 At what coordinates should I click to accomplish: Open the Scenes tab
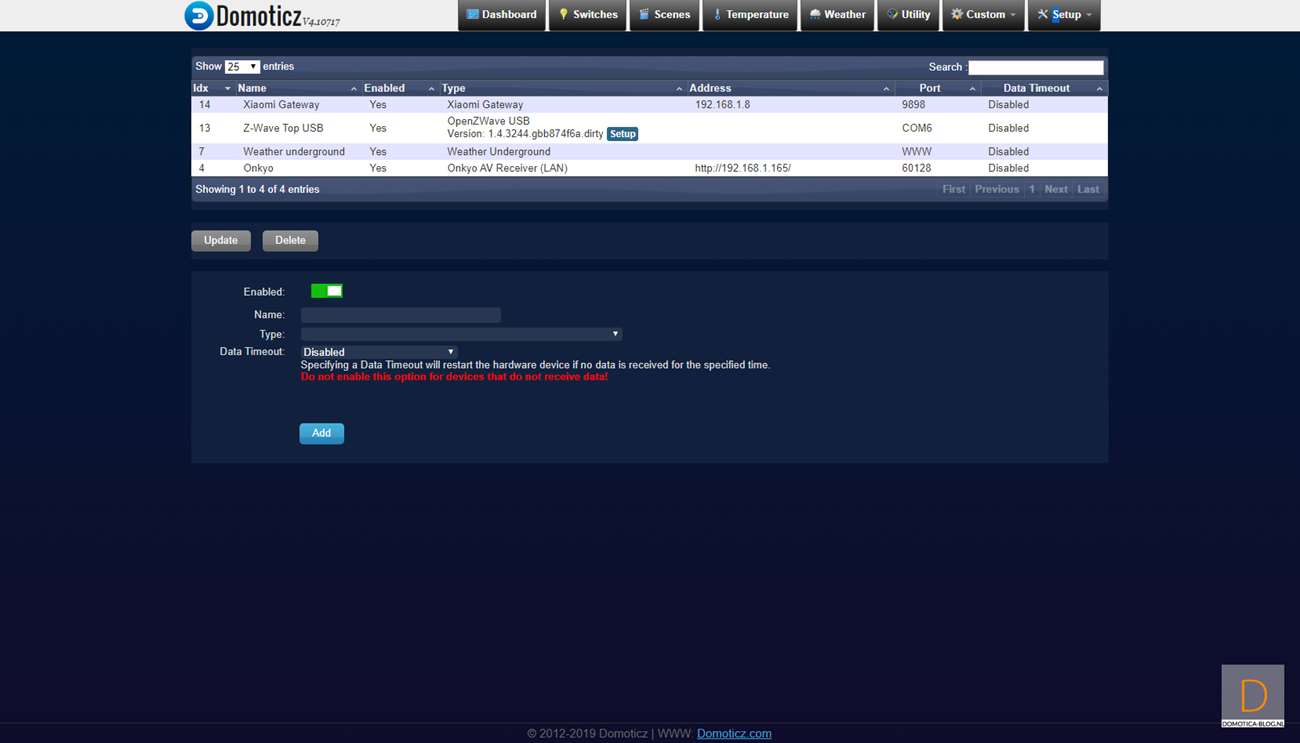click(x=664, y=15)
